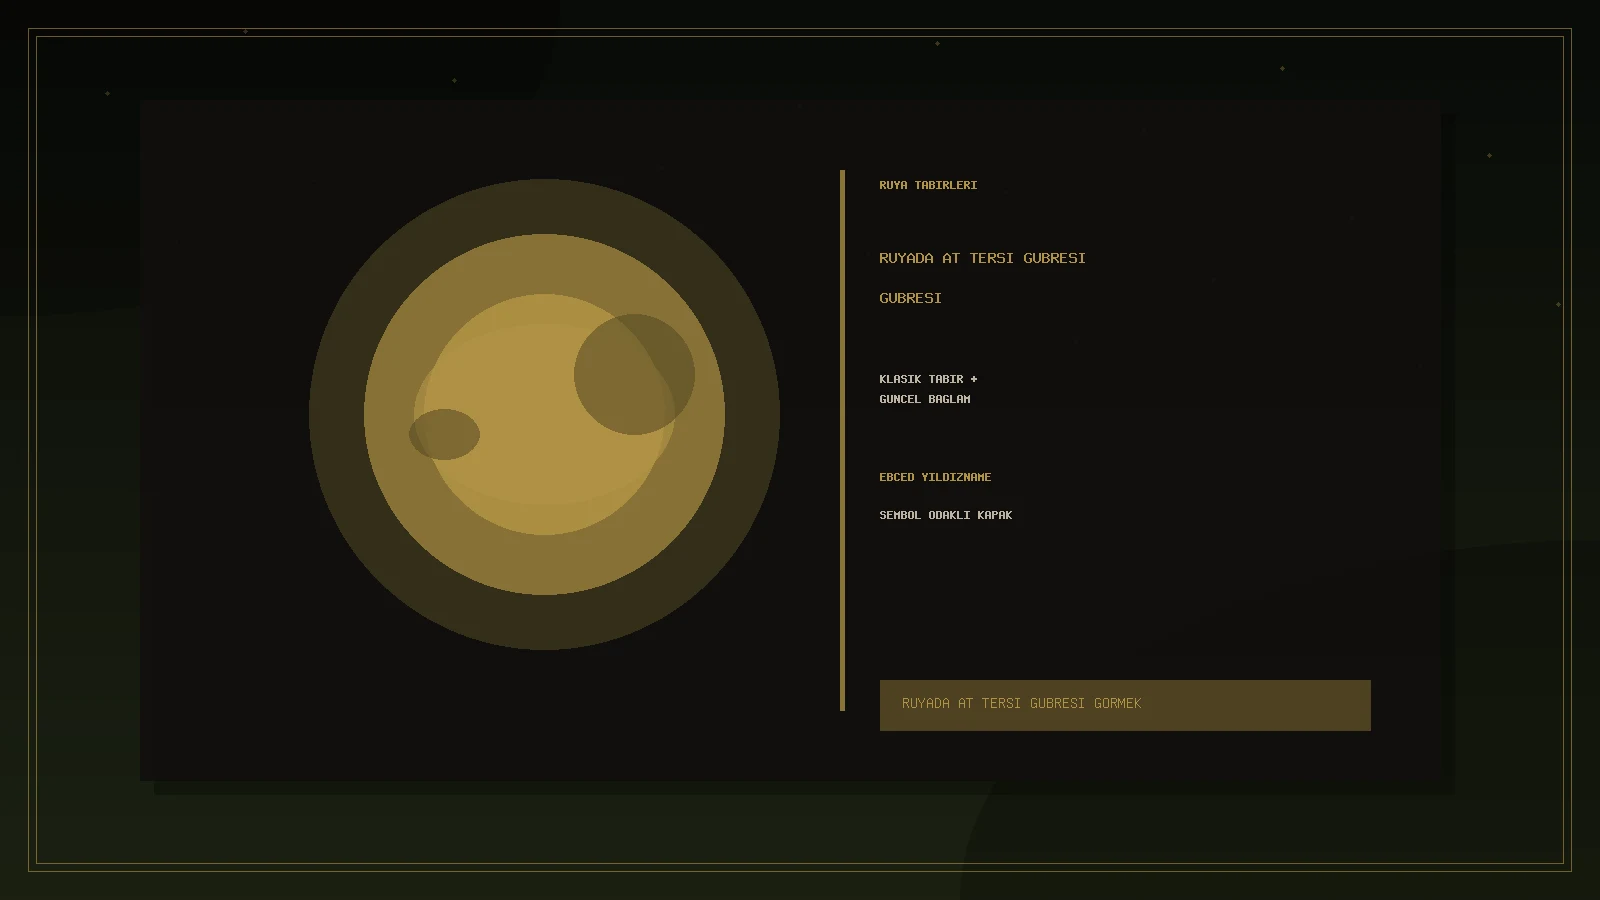Click the RUYADA AT TERSI GUBRESI GORMEK banner

tap(1125, 705)
